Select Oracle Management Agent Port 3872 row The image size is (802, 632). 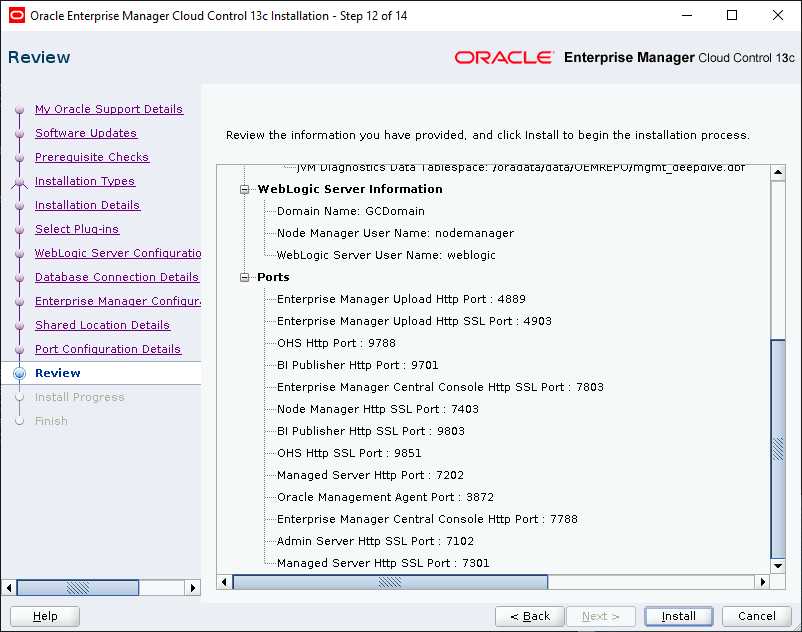pyautogui.click(x=385, y=497)
